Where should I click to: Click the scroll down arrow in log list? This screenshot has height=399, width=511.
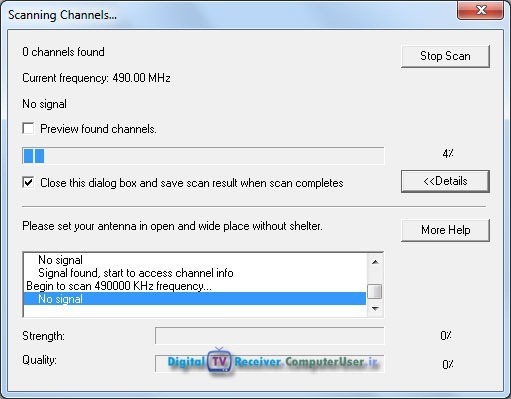[375, 309]
